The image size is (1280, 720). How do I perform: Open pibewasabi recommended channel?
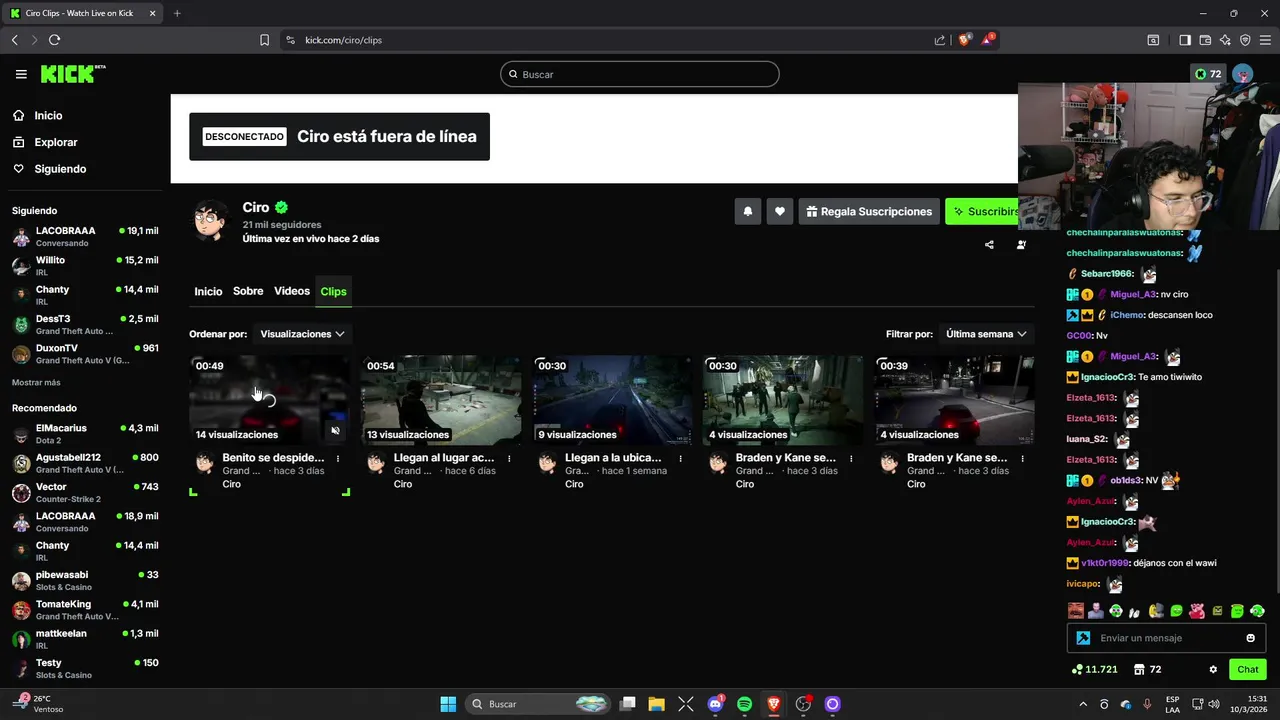click(x=85, y=580)
